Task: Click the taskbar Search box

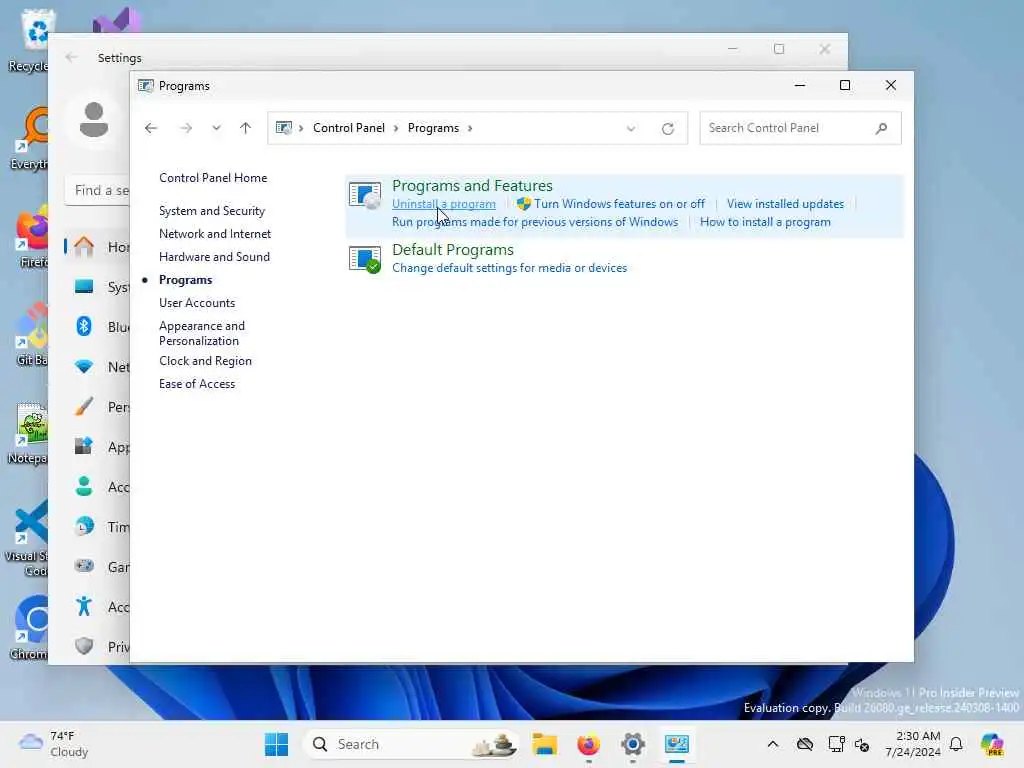Action: [x=413, y=744]
